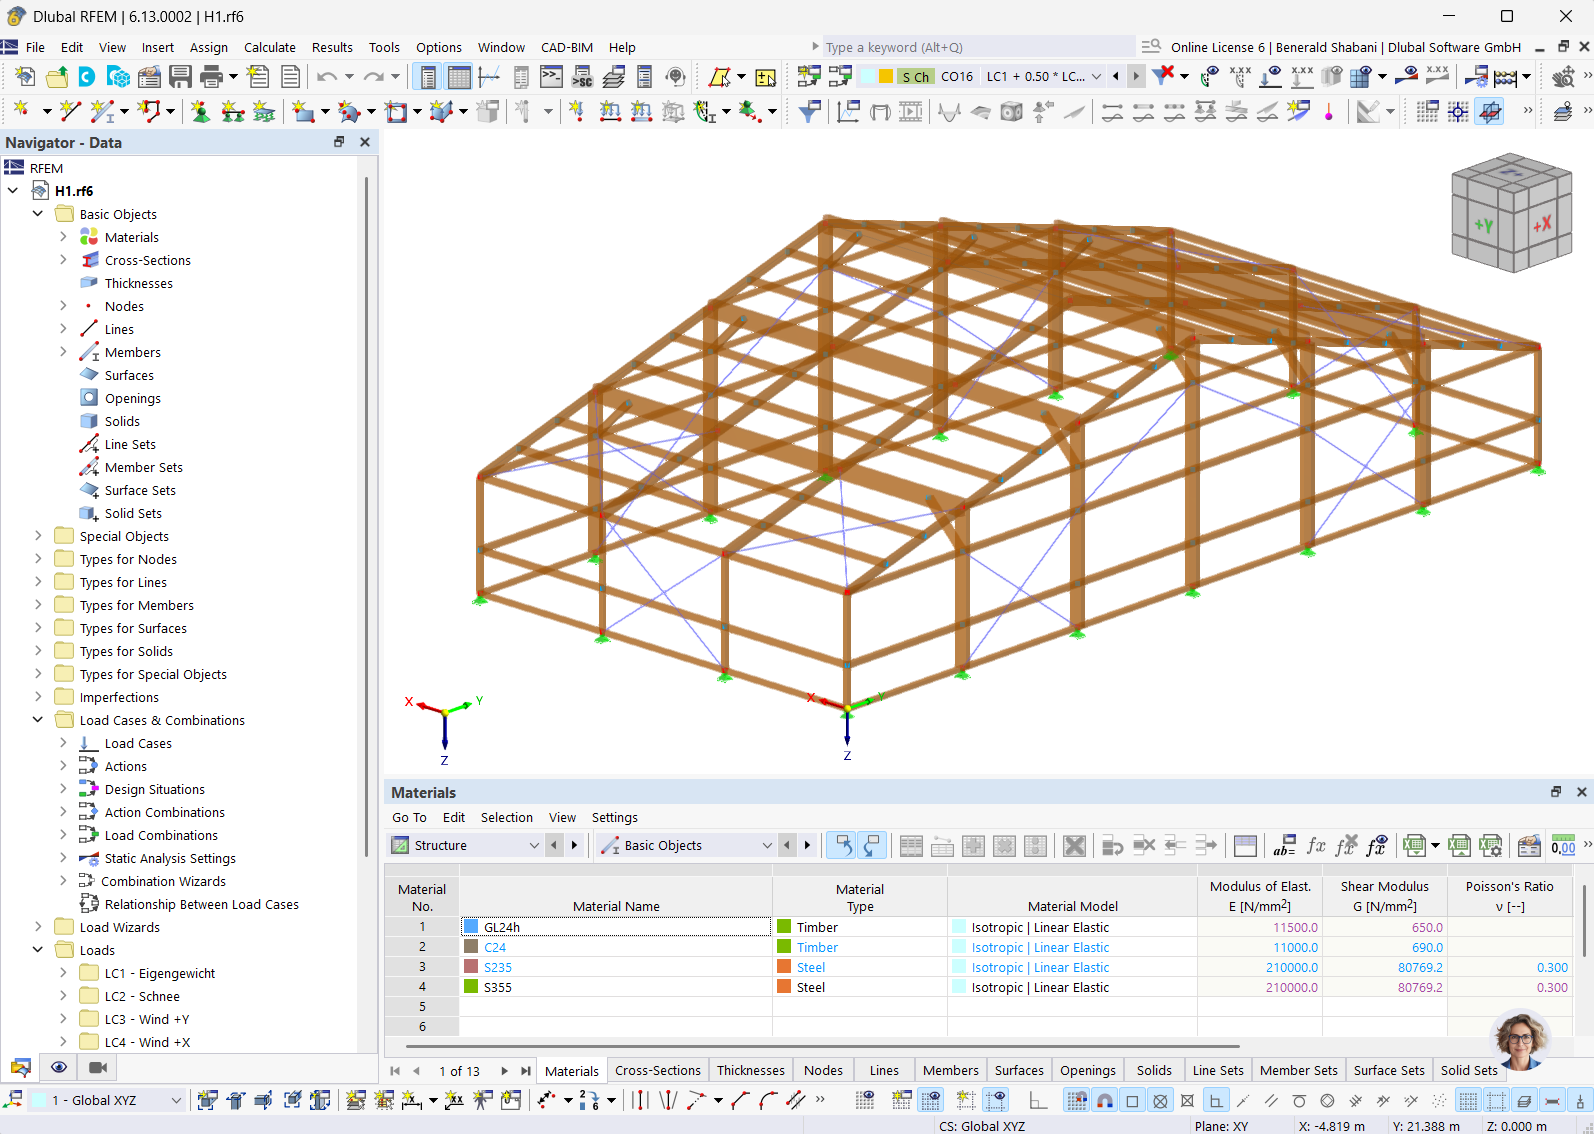Switch to the Cross-Sections tab
1594x1134 pixels.
(x=658, y=1070)
